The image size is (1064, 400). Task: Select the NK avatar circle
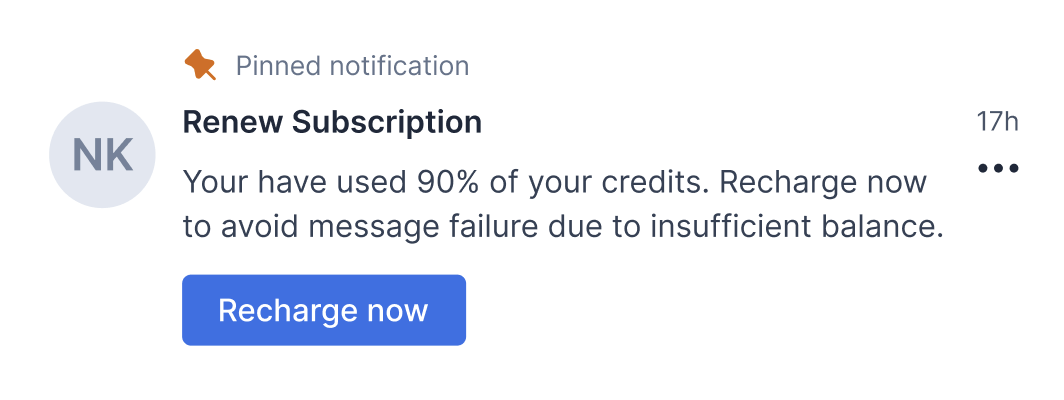click(x=102, y=155)
